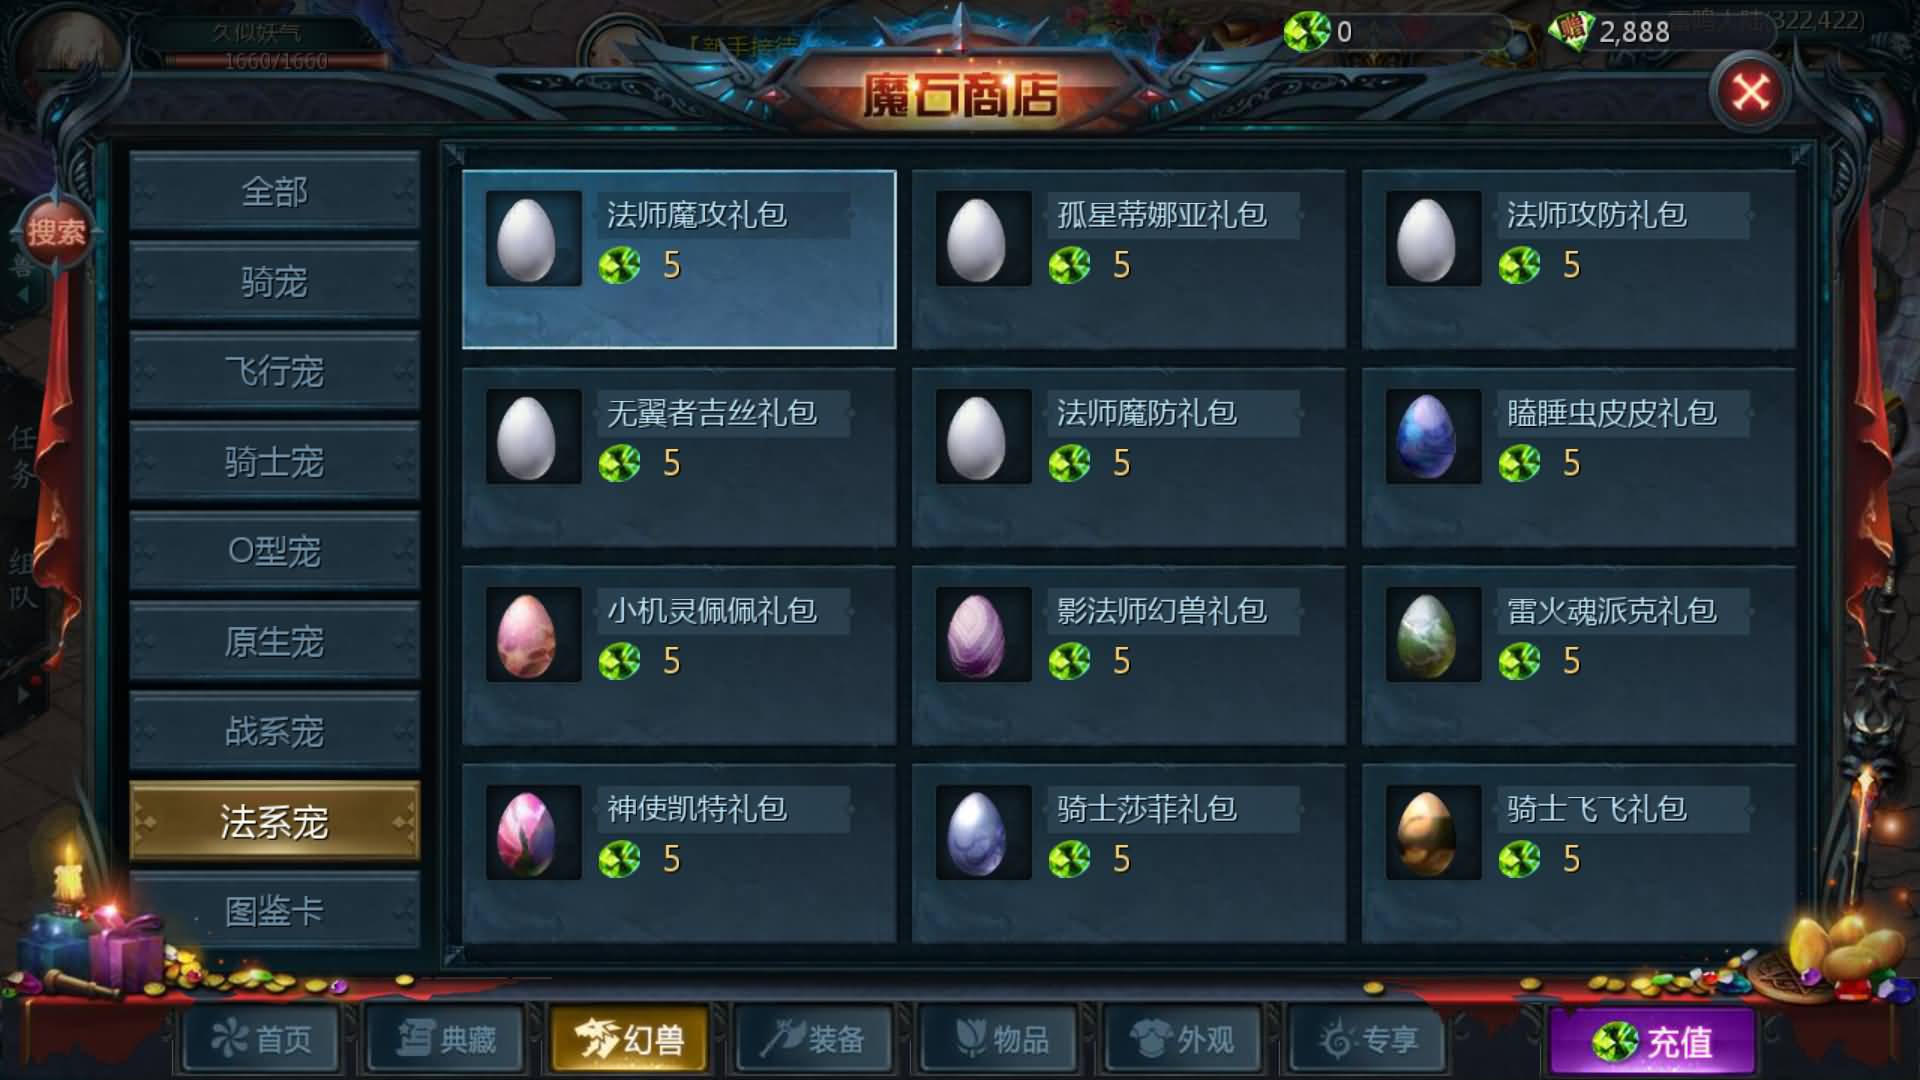This screenshot has height=1080, width=1920.
Task: Go to the 首页 bottom tab
Action: (262, 1039)
